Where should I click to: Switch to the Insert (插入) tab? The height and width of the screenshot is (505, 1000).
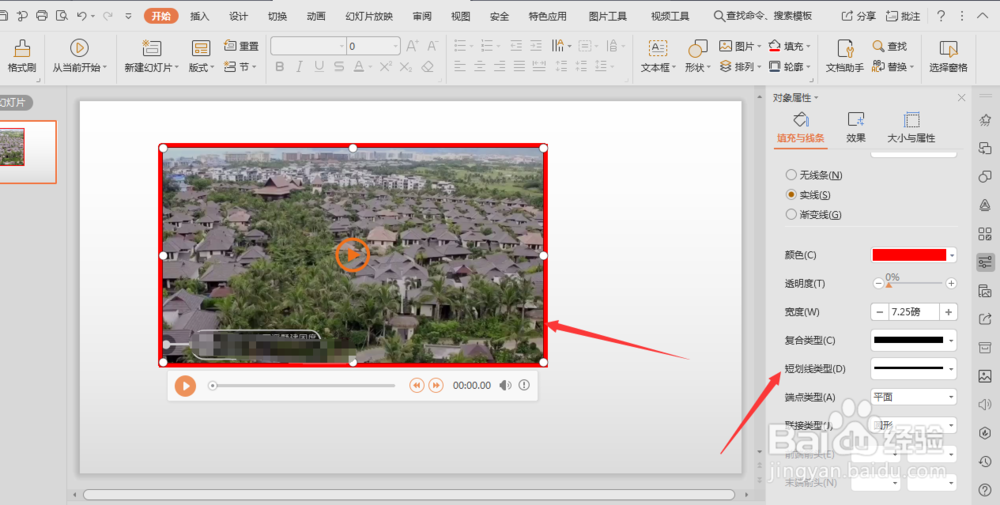tap(200, 16)
